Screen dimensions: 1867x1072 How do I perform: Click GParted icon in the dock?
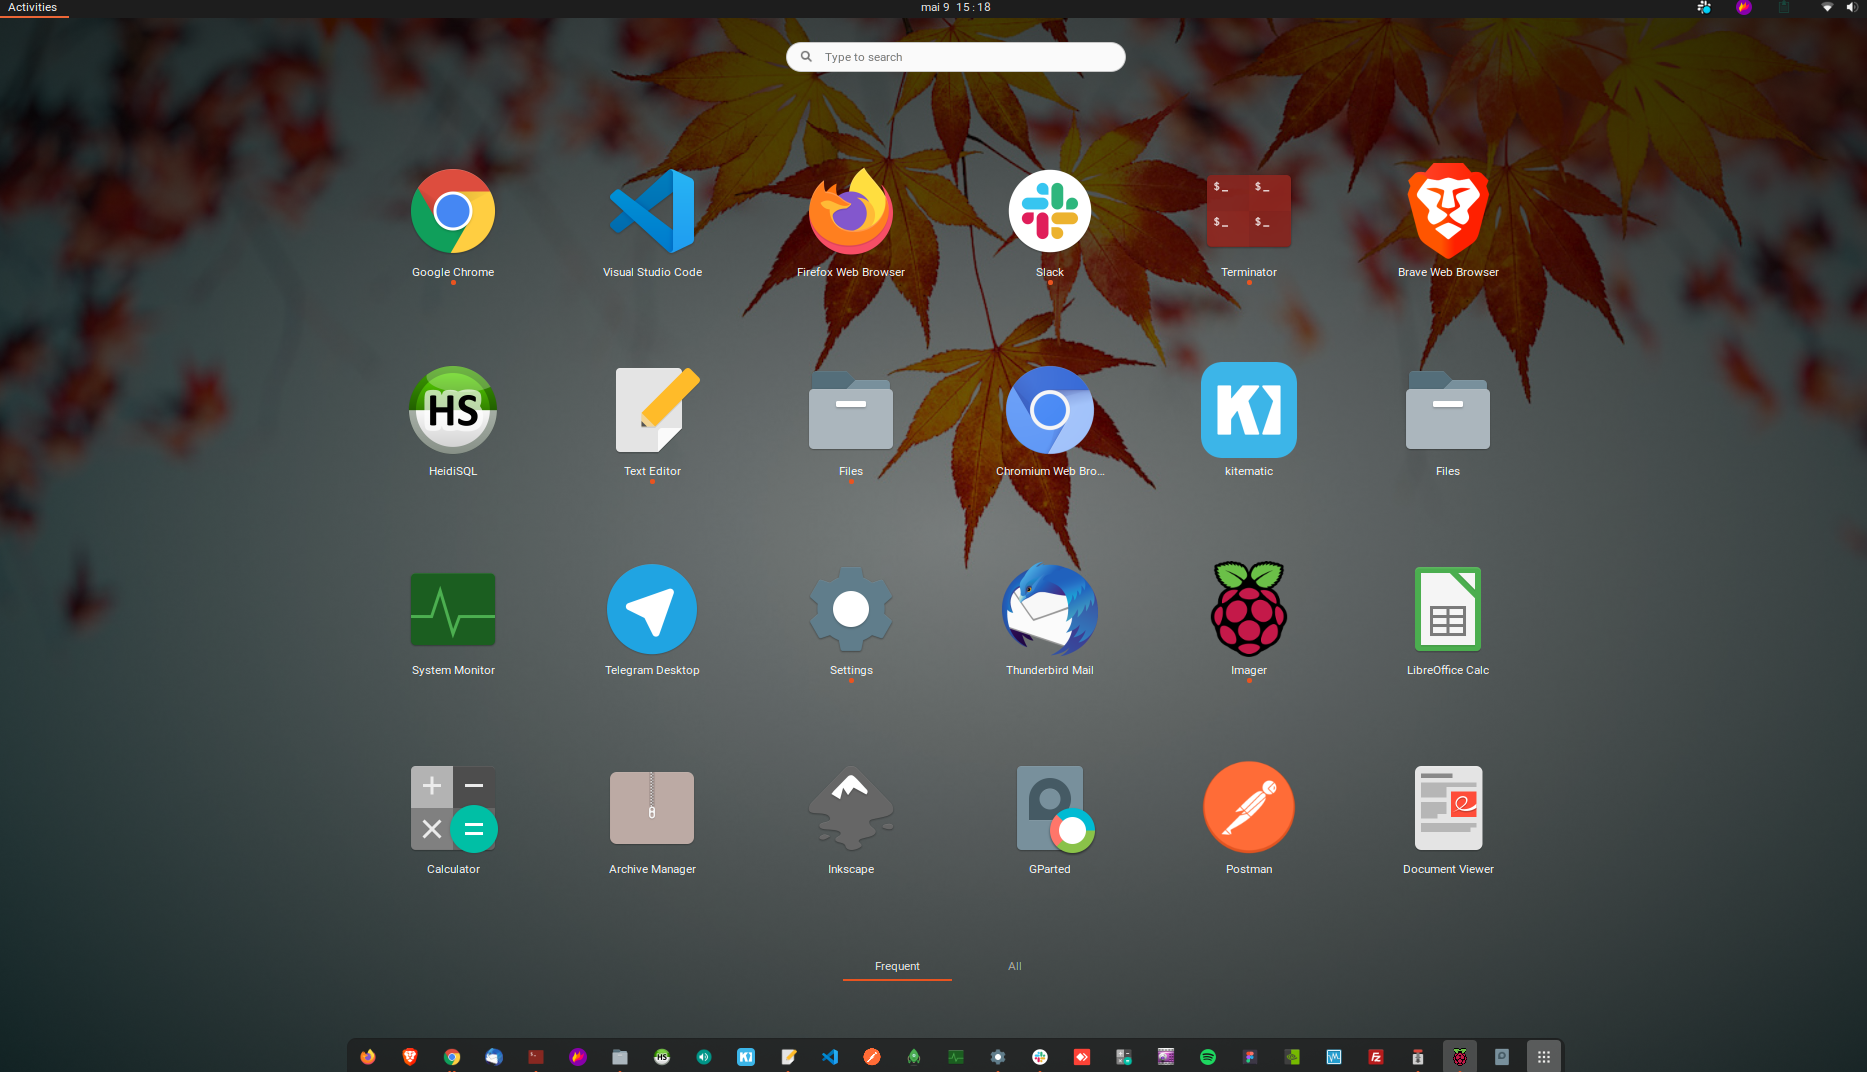tap(1502, 1057)
